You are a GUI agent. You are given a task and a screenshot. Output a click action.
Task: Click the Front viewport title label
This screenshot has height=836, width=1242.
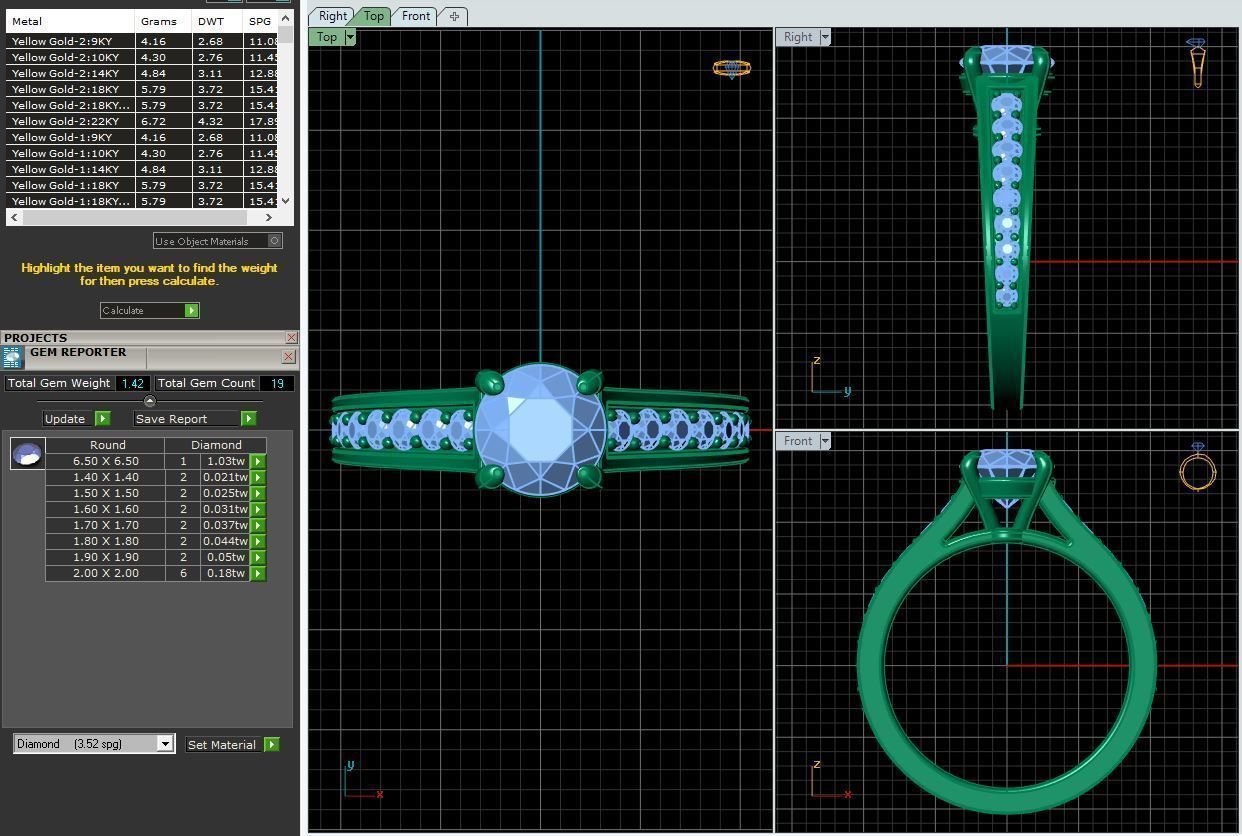click(798, 441)
